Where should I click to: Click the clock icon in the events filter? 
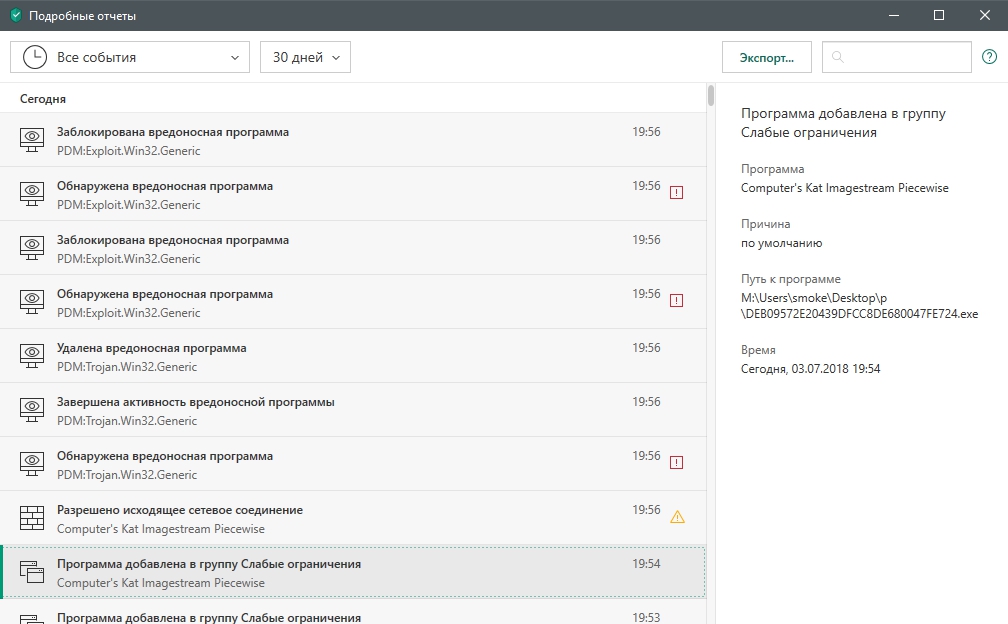(x=34, y=57)
